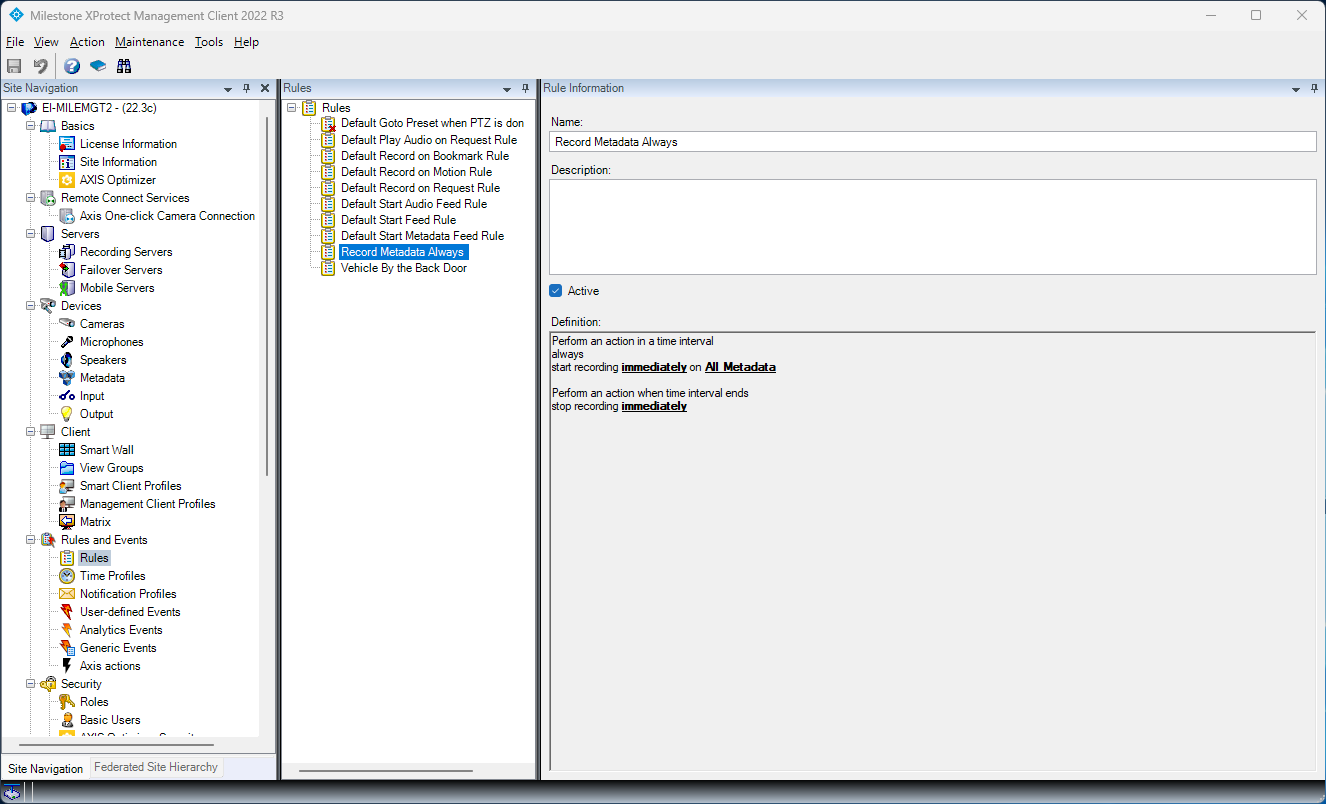Select the Recording Servers icon in tree

[x=67, y=252]
